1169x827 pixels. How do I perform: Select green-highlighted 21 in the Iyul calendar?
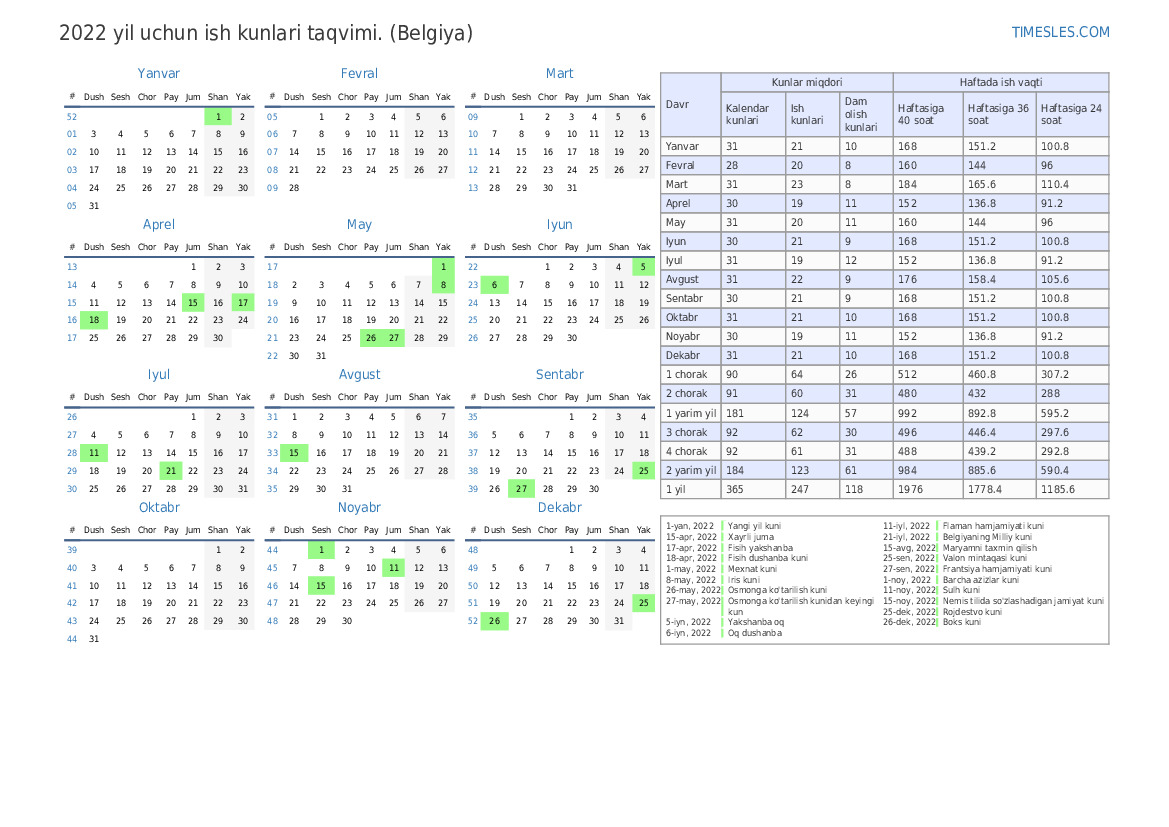click(x=171, y=470)
